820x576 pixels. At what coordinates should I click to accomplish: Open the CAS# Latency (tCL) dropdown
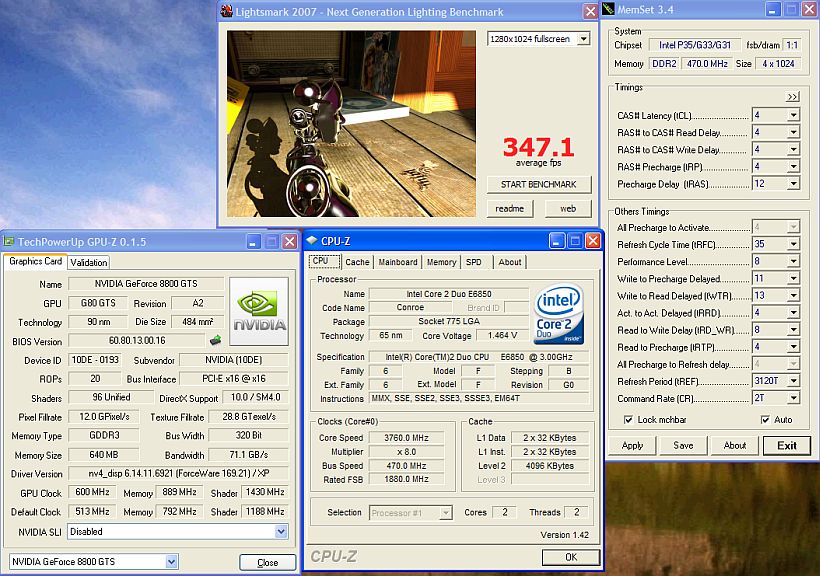click(793, 115)
